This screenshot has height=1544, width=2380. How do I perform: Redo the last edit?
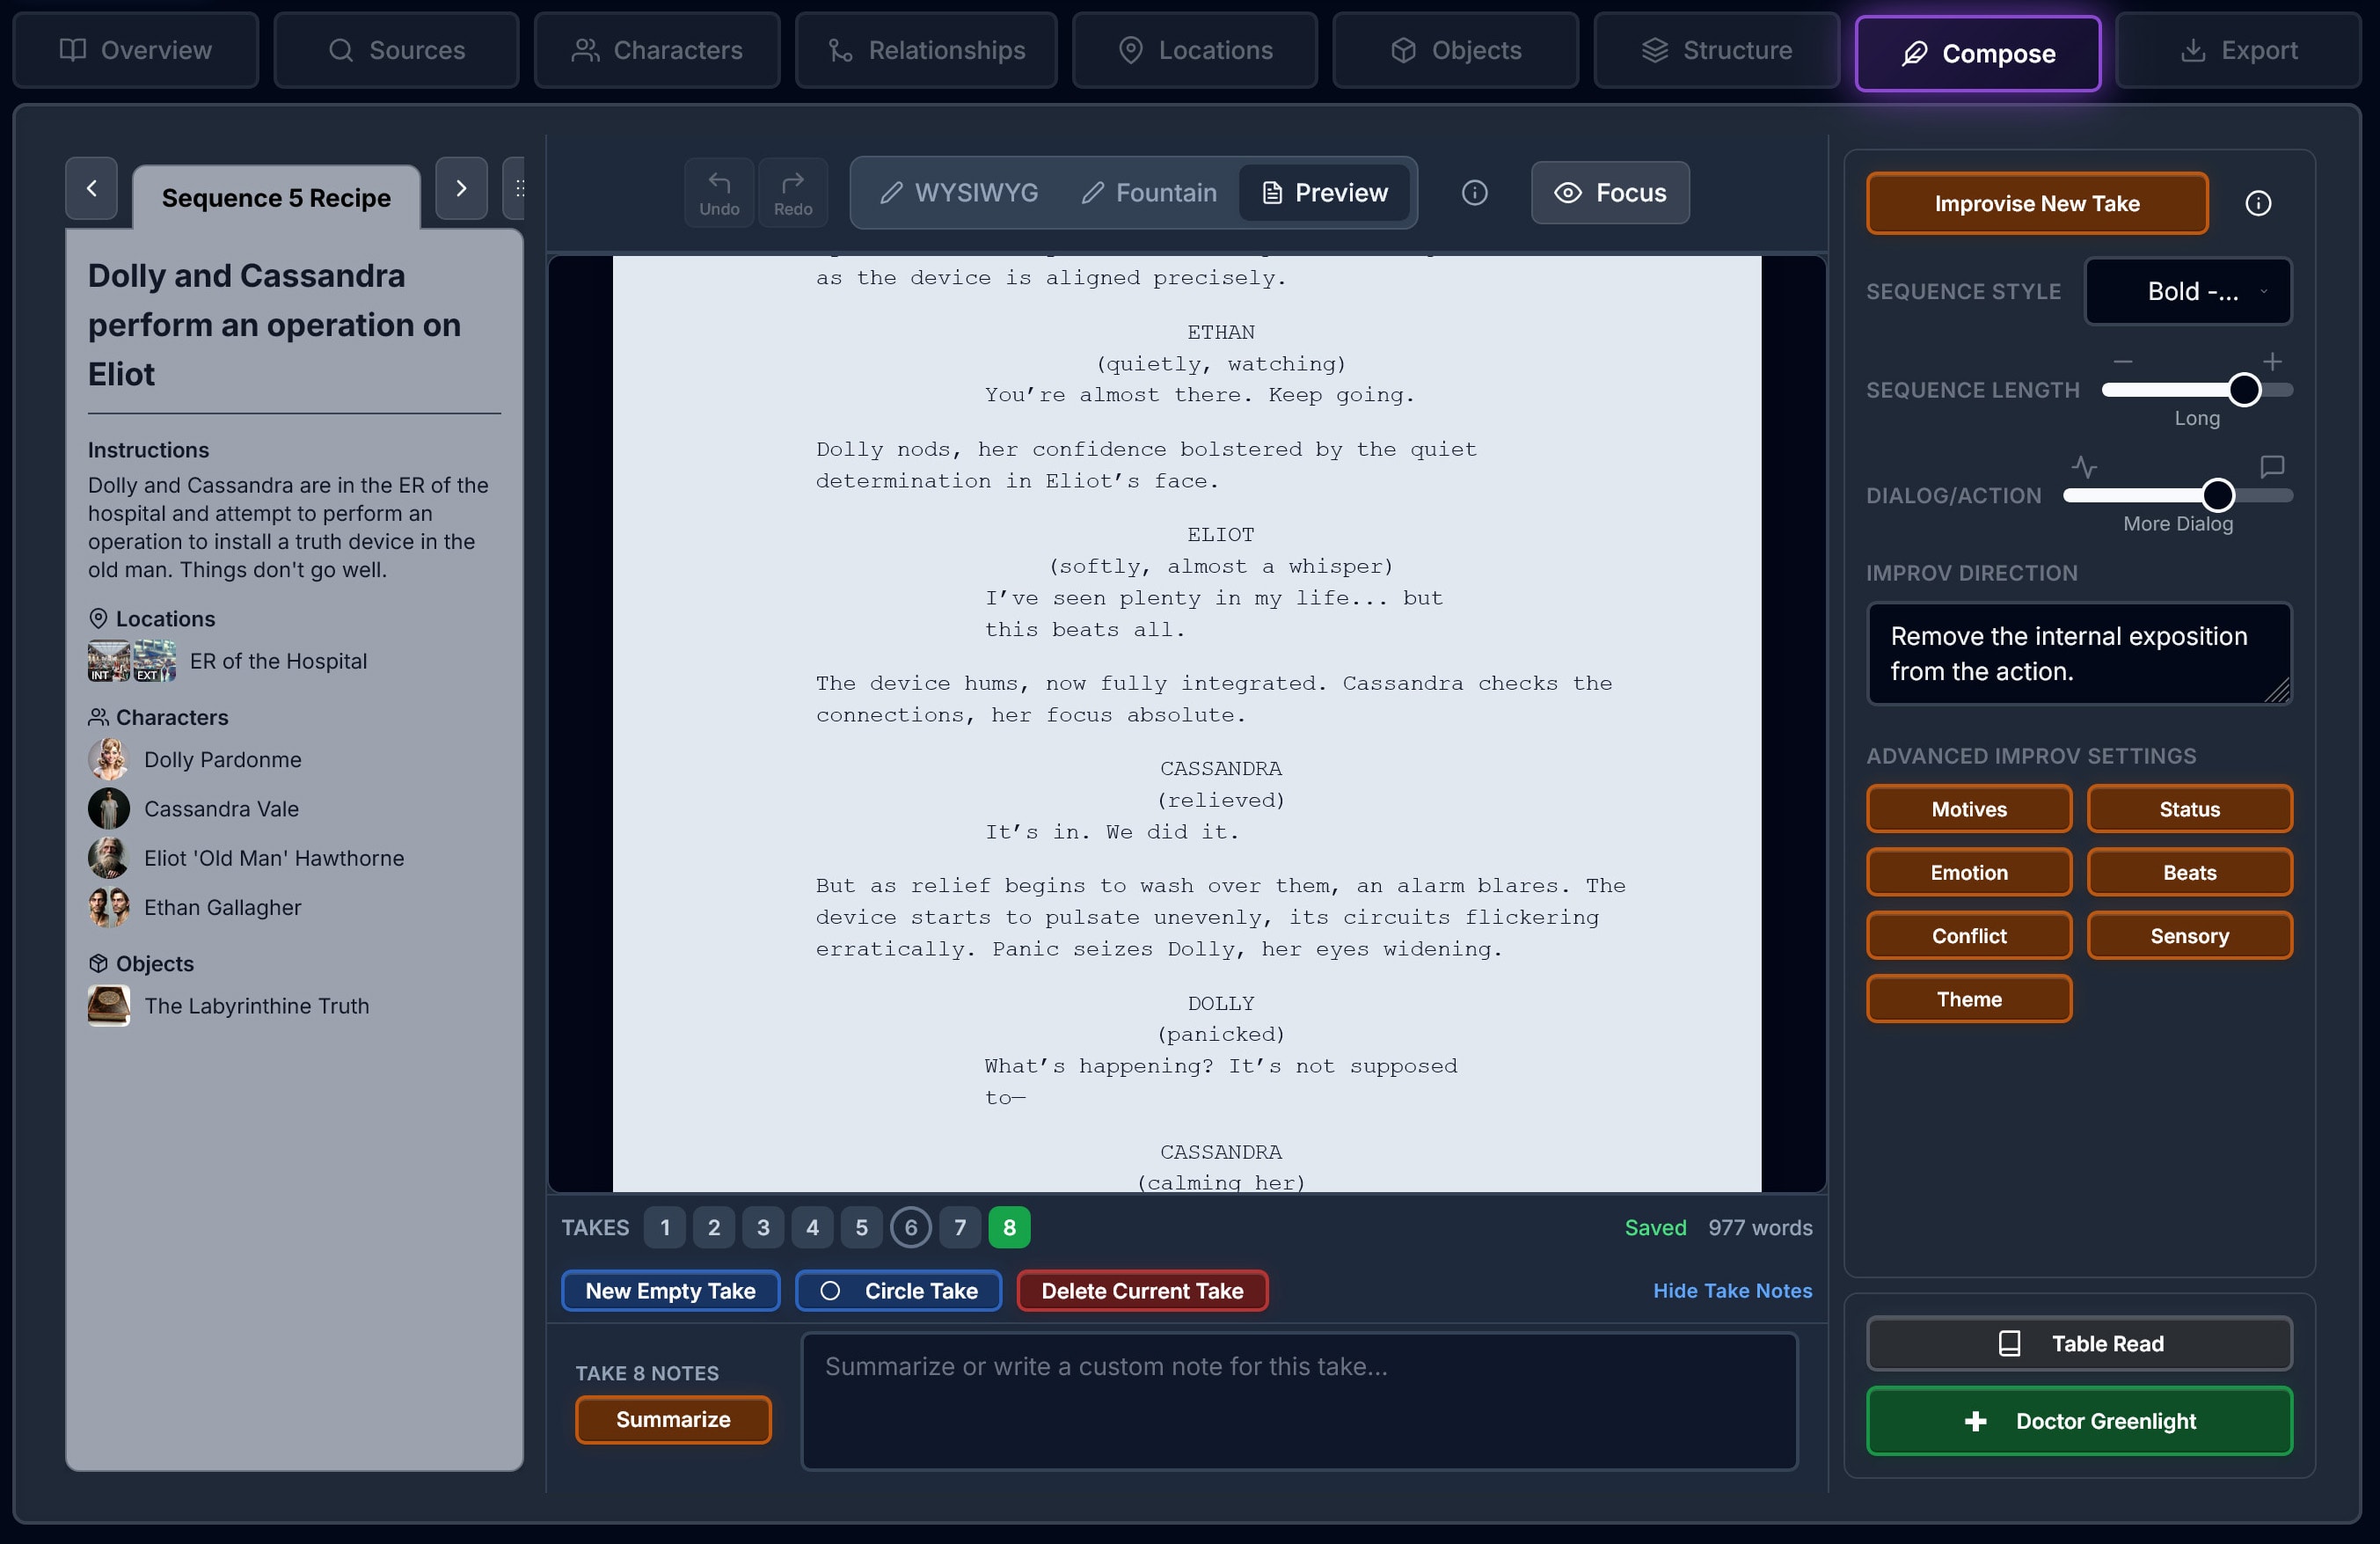[x=793, y=192]
